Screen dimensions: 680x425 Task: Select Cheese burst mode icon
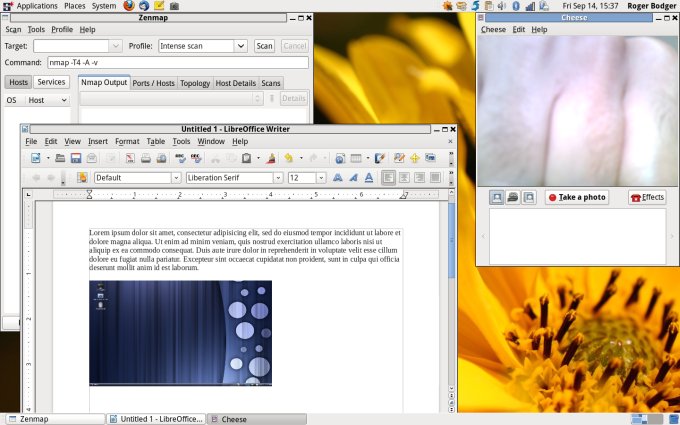(529, 197)
